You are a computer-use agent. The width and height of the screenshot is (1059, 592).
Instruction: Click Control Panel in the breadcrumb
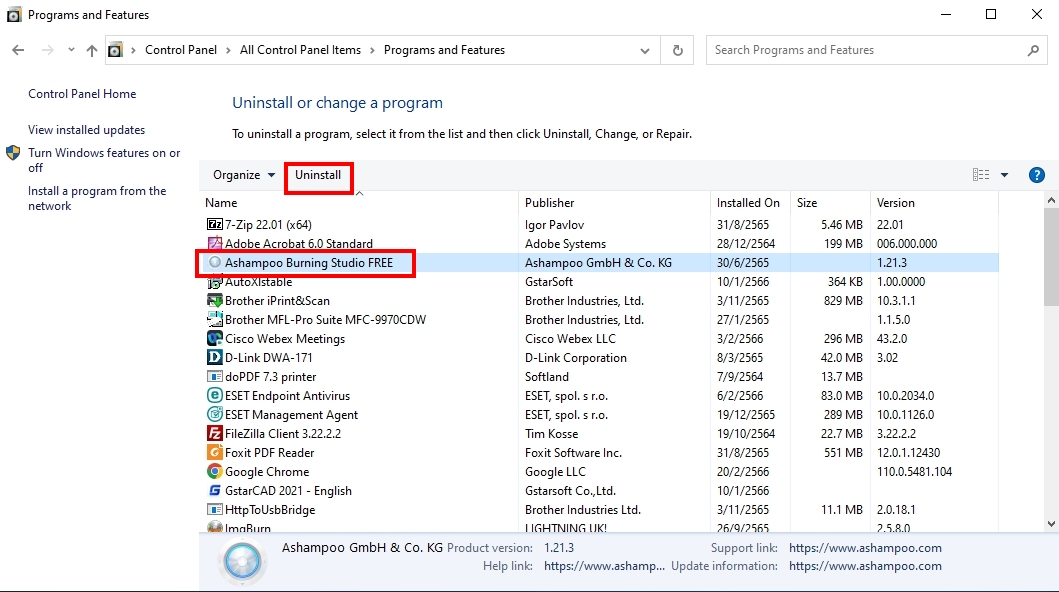(181, 50)
